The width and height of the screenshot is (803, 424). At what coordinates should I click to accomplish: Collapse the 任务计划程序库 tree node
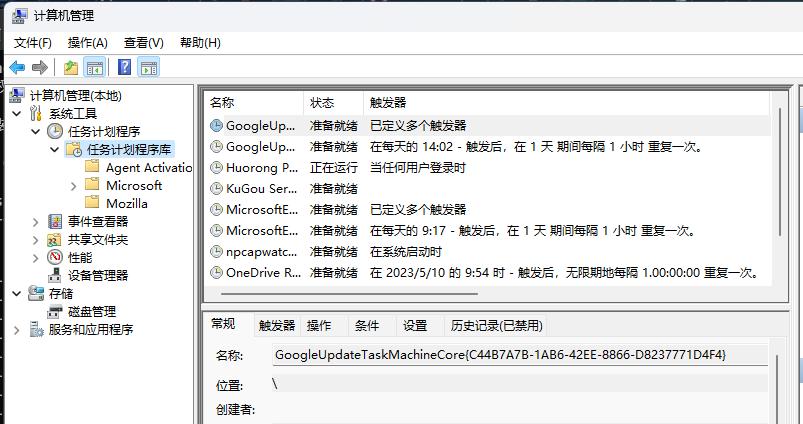55,150
